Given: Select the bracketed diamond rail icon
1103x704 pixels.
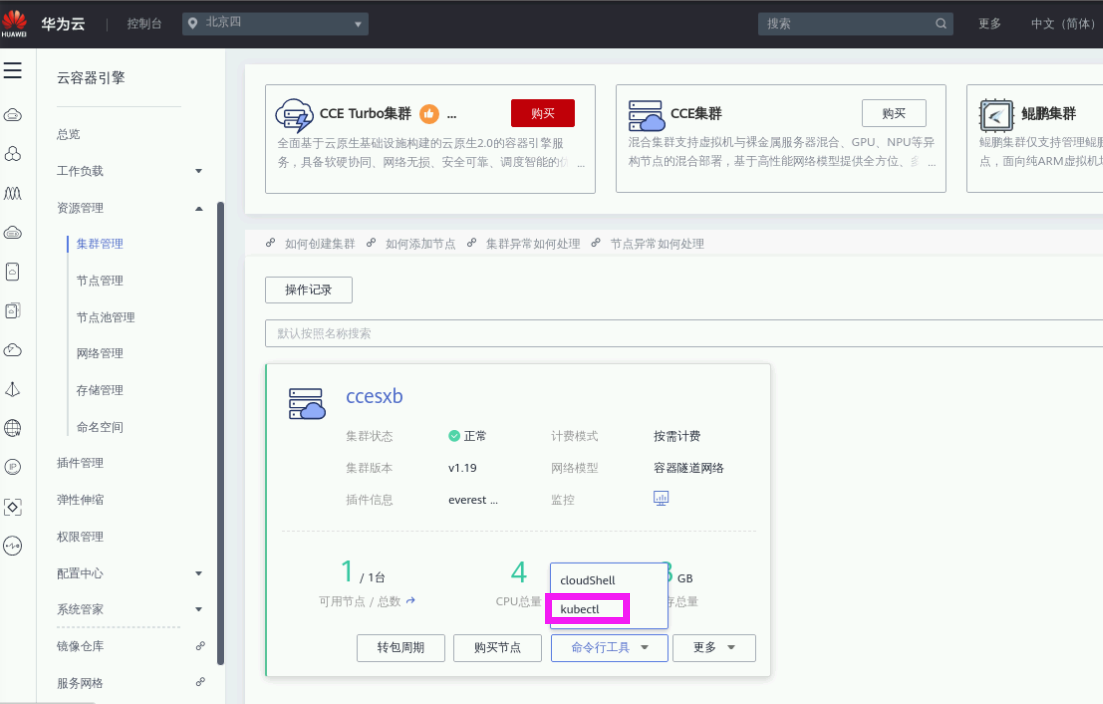Looking at the screenshot, I should (x=13, y=506).
